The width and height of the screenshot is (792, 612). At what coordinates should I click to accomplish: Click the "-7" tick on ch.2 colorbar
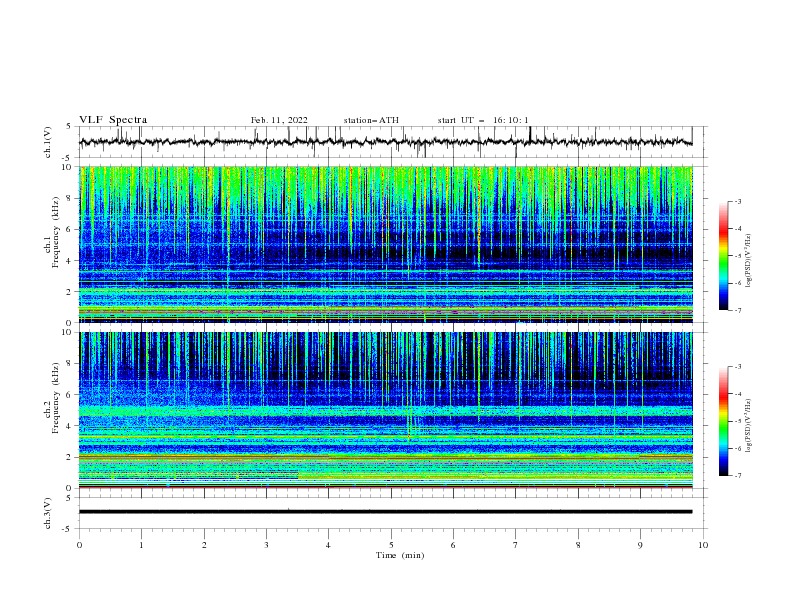click(738, 476)
